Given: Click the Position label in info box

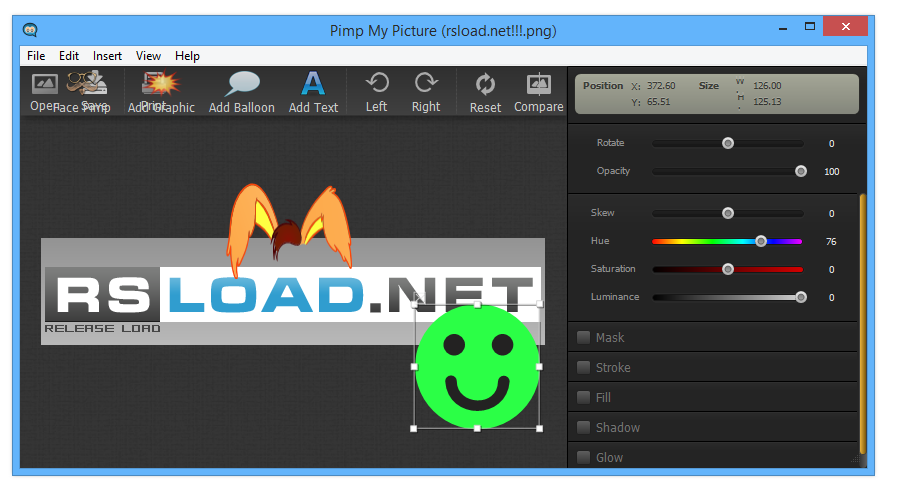Looking at the screenshot, I should coord(603,85).
